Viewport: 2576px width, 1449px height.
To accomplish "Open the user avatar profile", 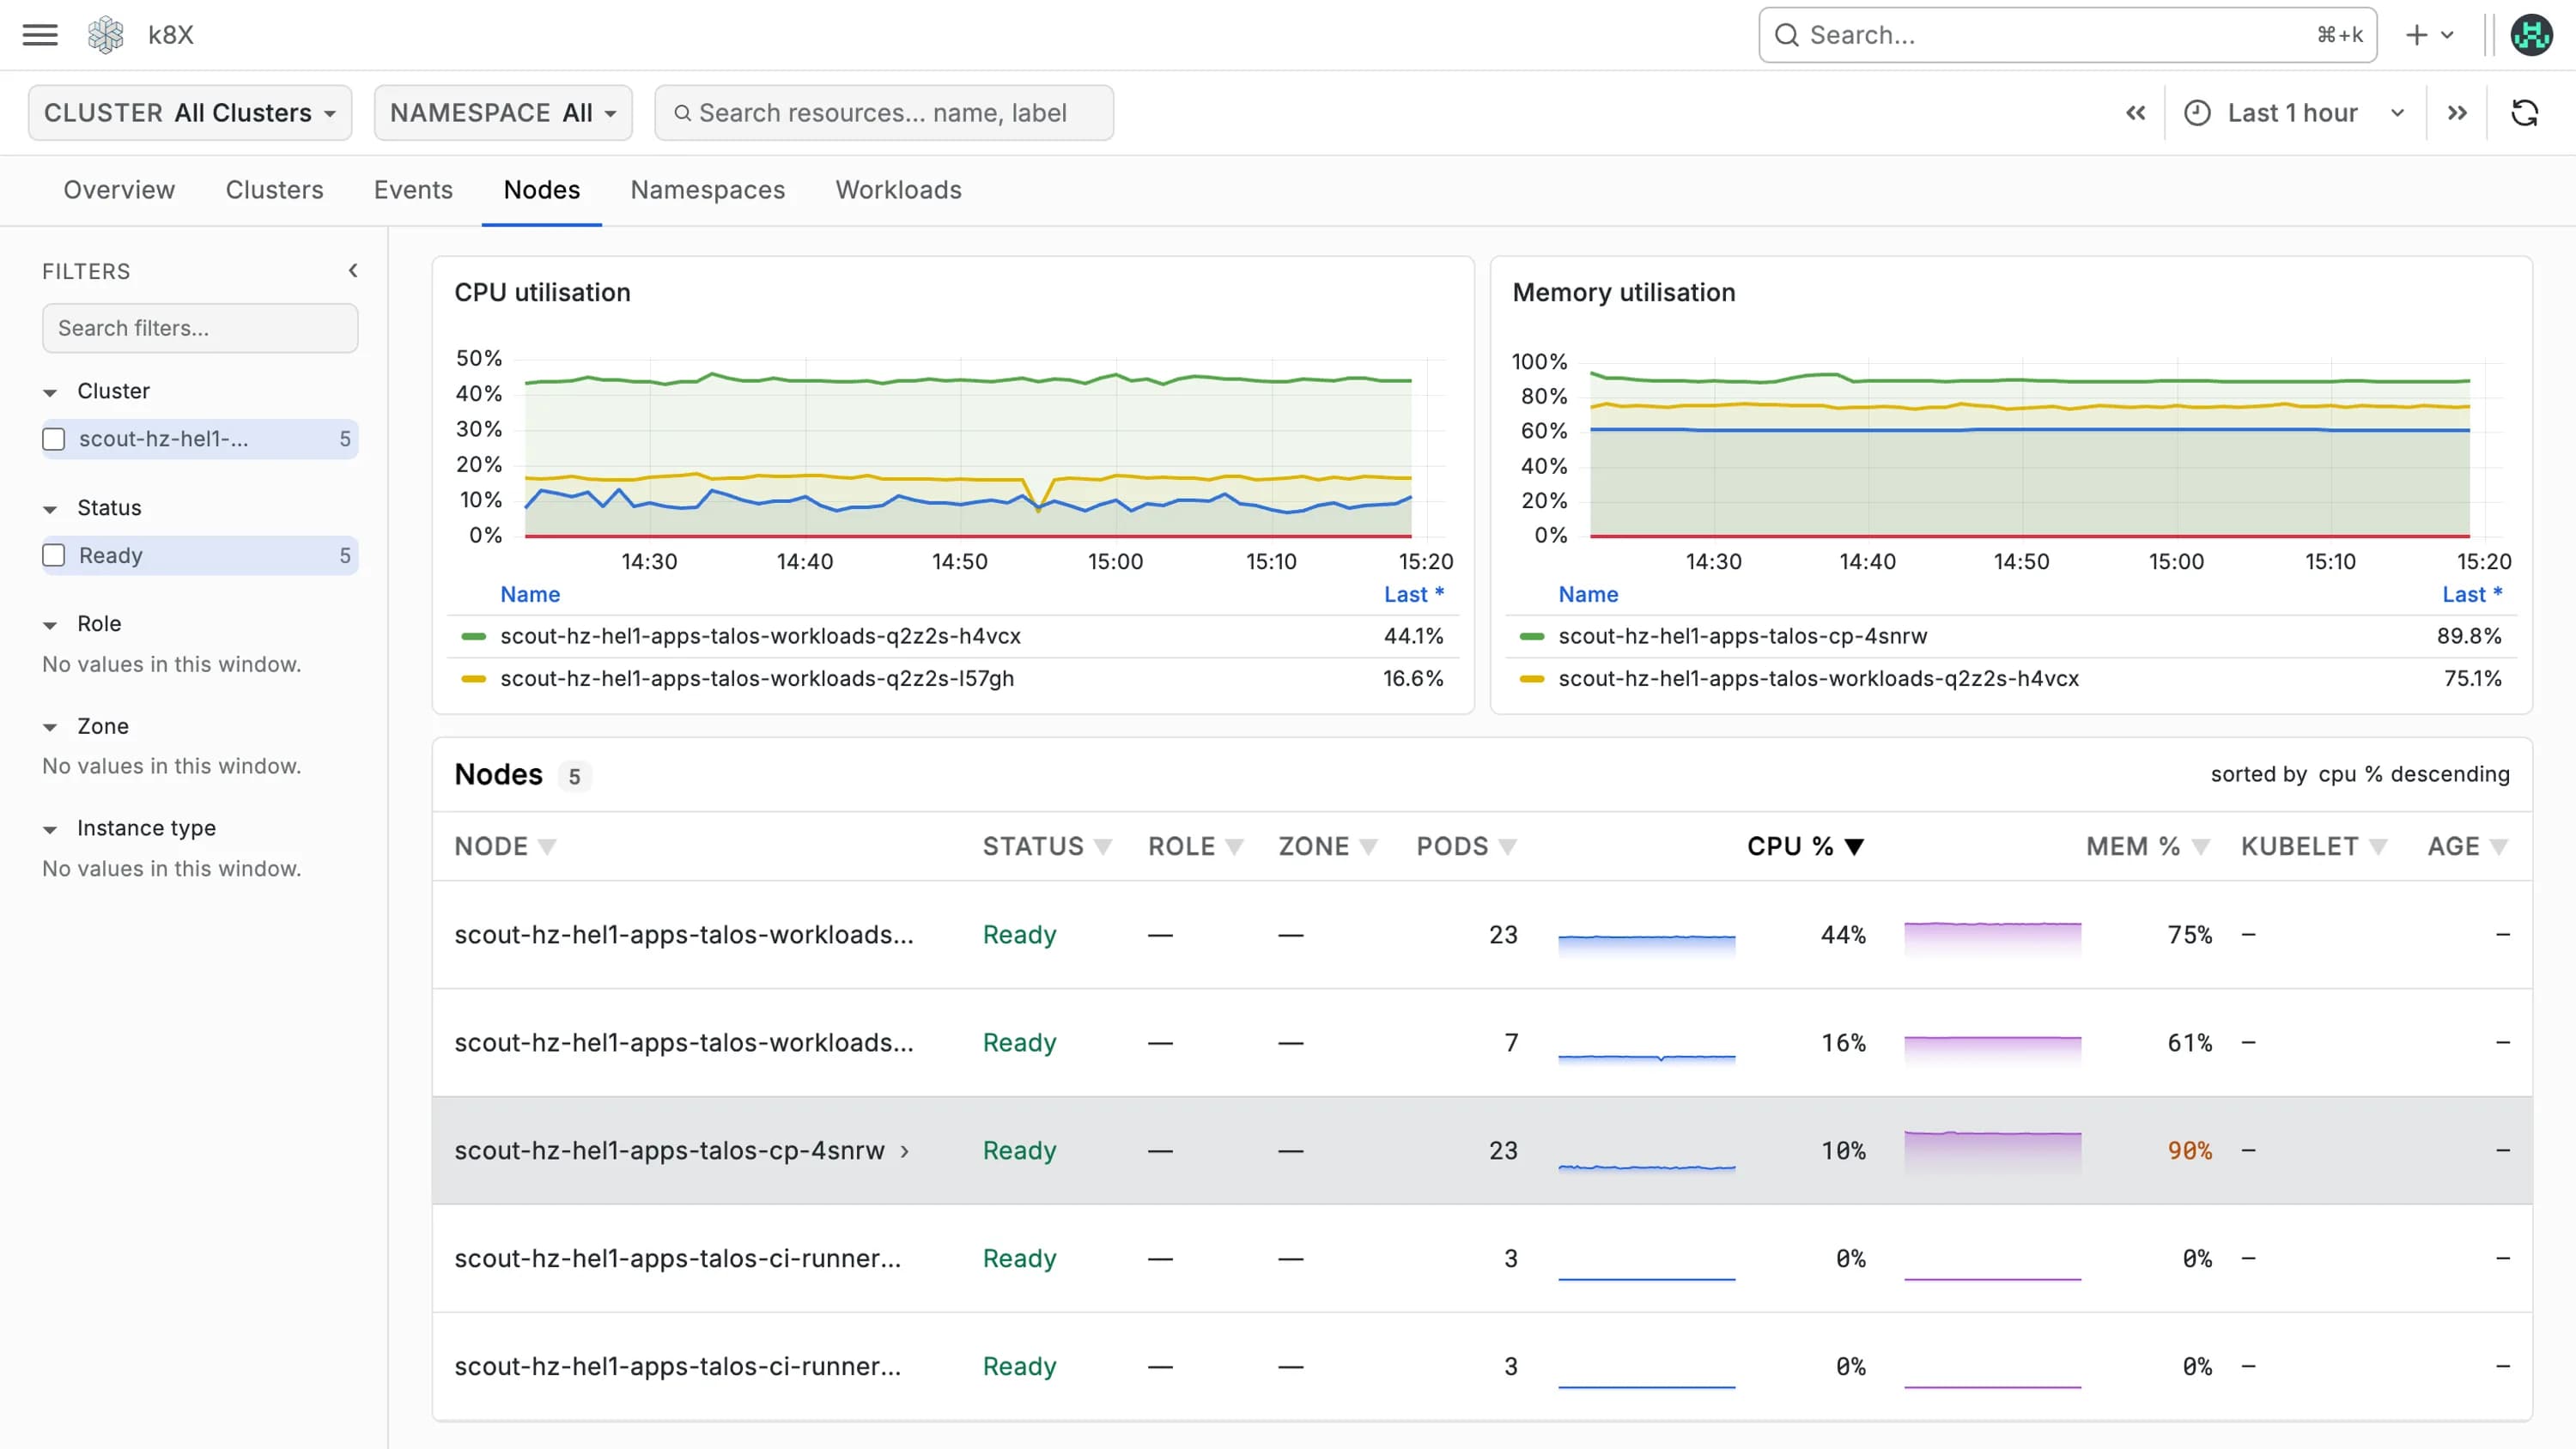I will tap(2532, 35).
